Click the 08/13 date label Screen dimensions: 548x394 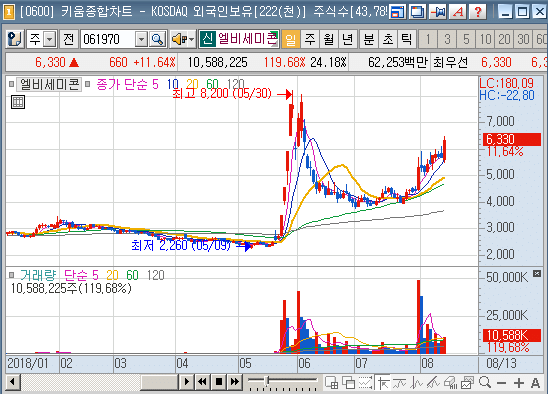pyautogui.click(x=501, y=364)
